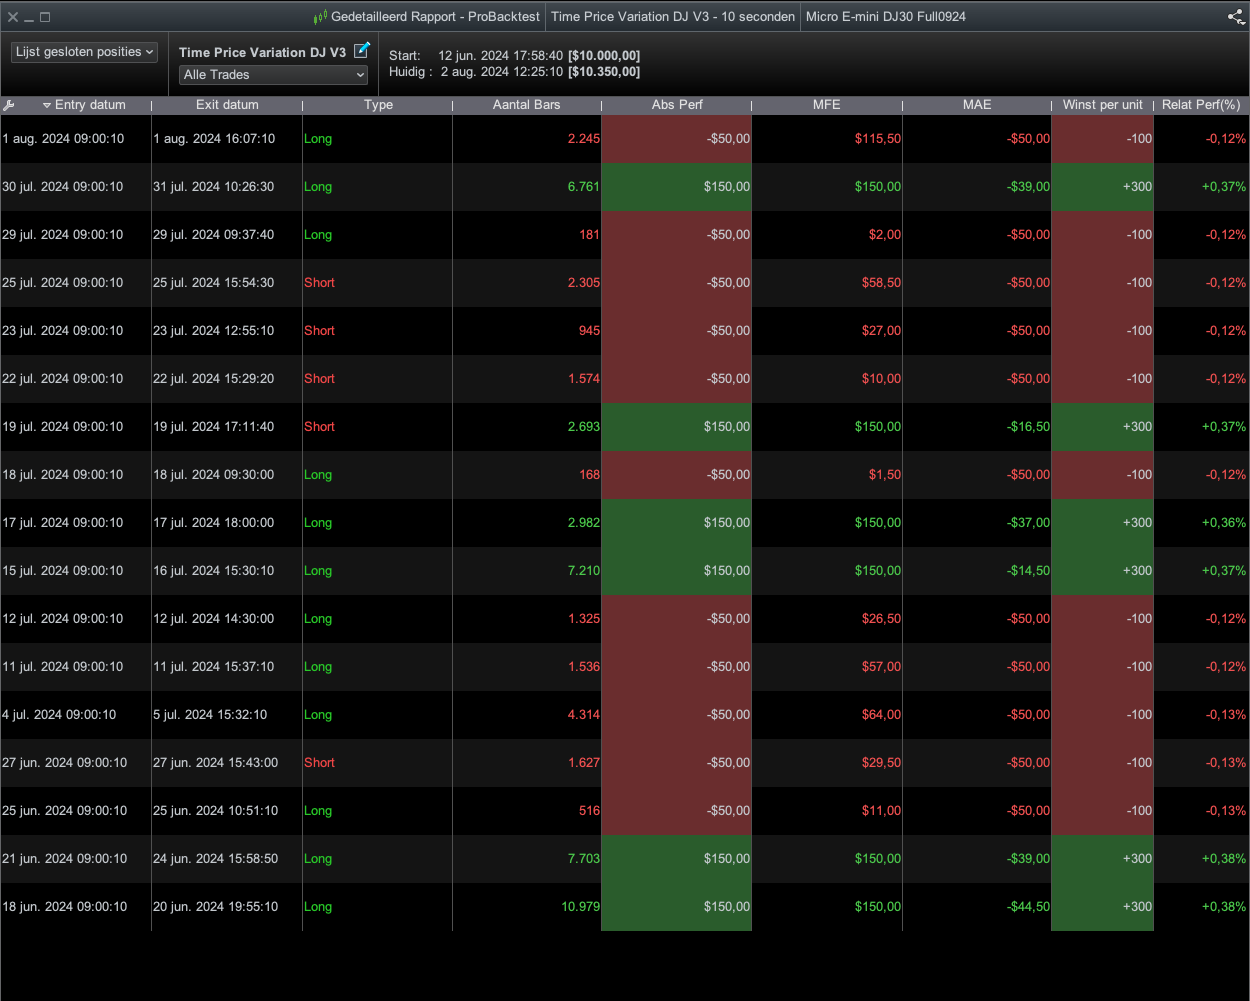The image size is (1250, 1001).
Task: Click the share icon in title bar
Action: 1236,16
